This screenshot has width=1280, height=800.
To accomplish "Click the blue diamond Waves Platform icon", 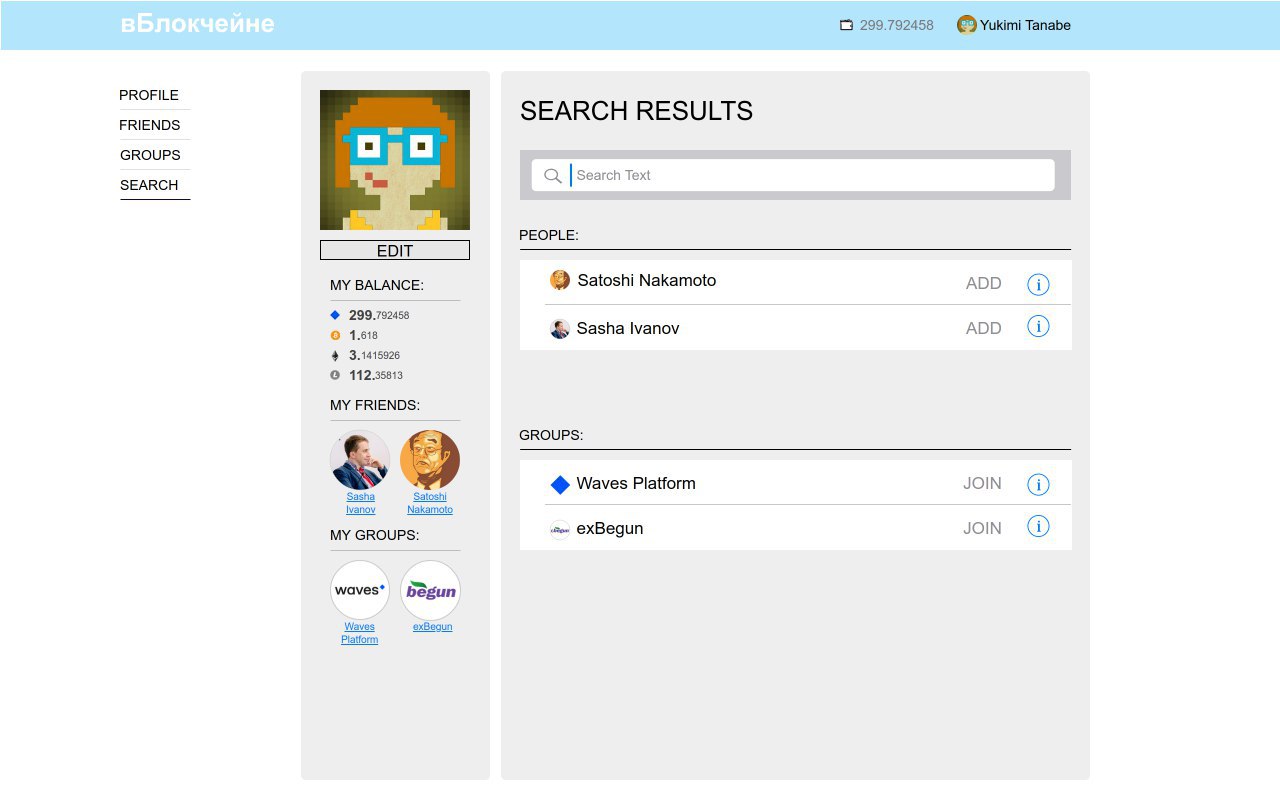I will click(560, 485).
